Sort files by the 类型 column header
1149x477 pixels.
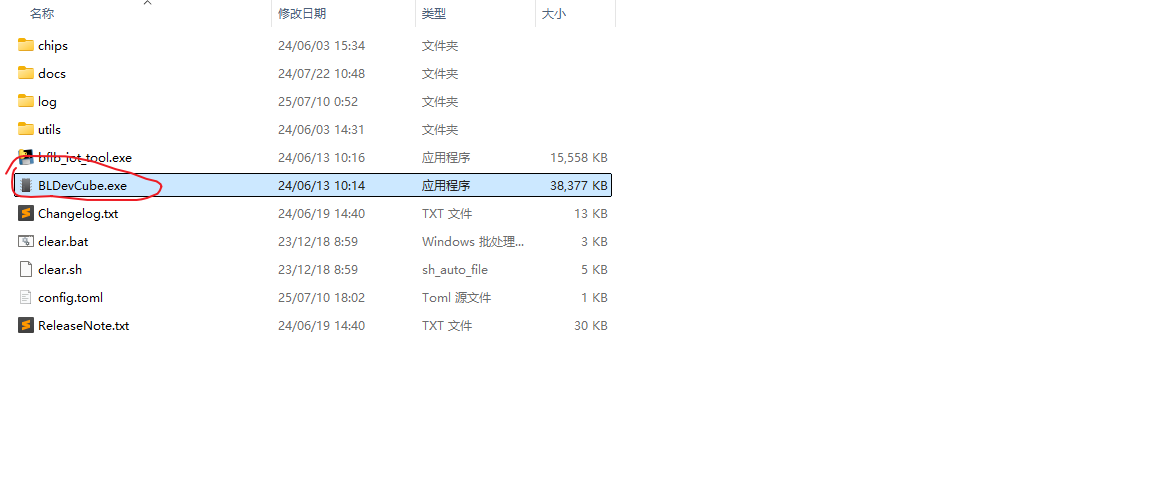pos(434,13)
